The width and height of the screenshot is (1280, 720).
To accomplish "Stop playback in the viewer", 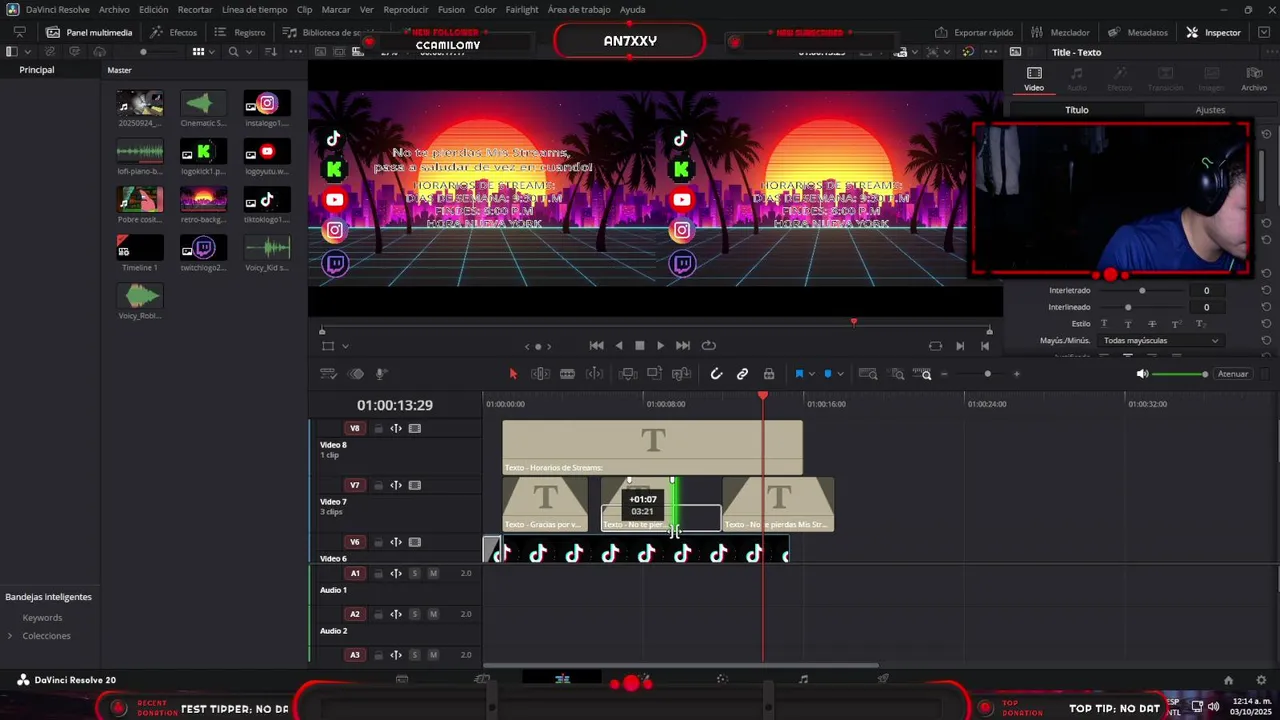I will pyautogui.click(x=640, y=346).
